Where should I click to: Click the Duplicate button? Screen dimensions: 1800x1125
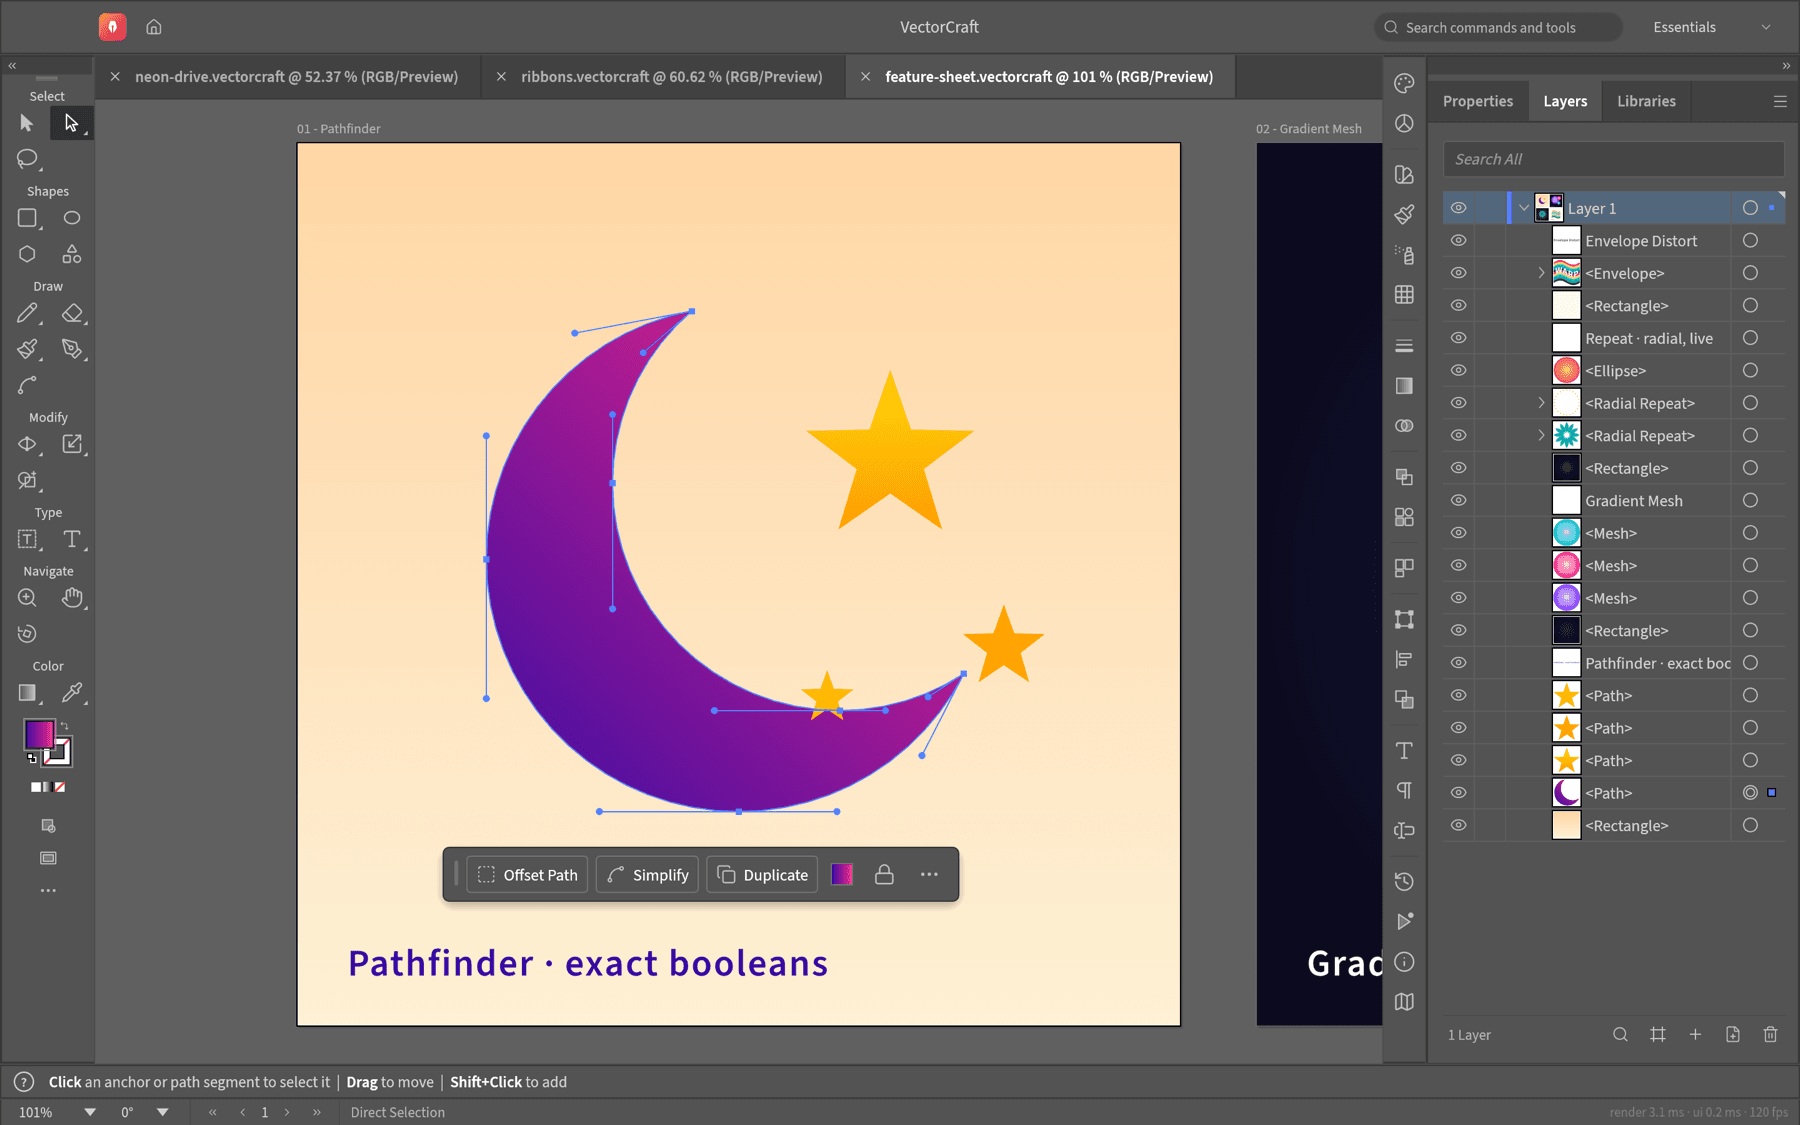pyautogui.click(x=763, y=875)
